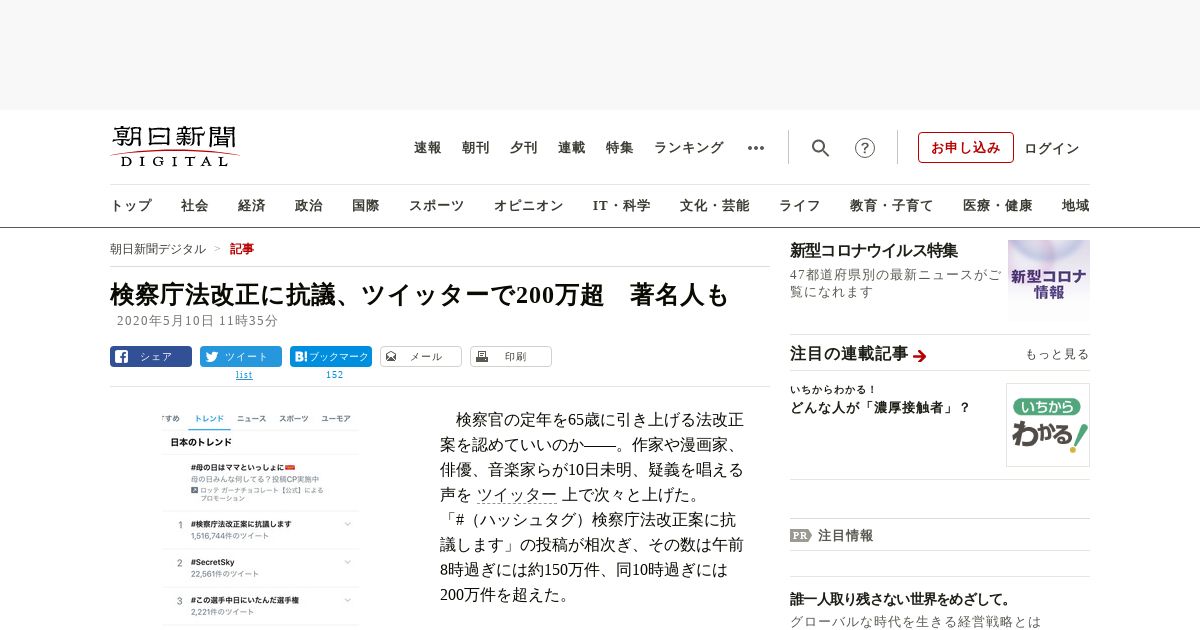The width and height of the screenshot is (1200, 630).
Task: Send the article by mail (メール)
Action: 421,356
